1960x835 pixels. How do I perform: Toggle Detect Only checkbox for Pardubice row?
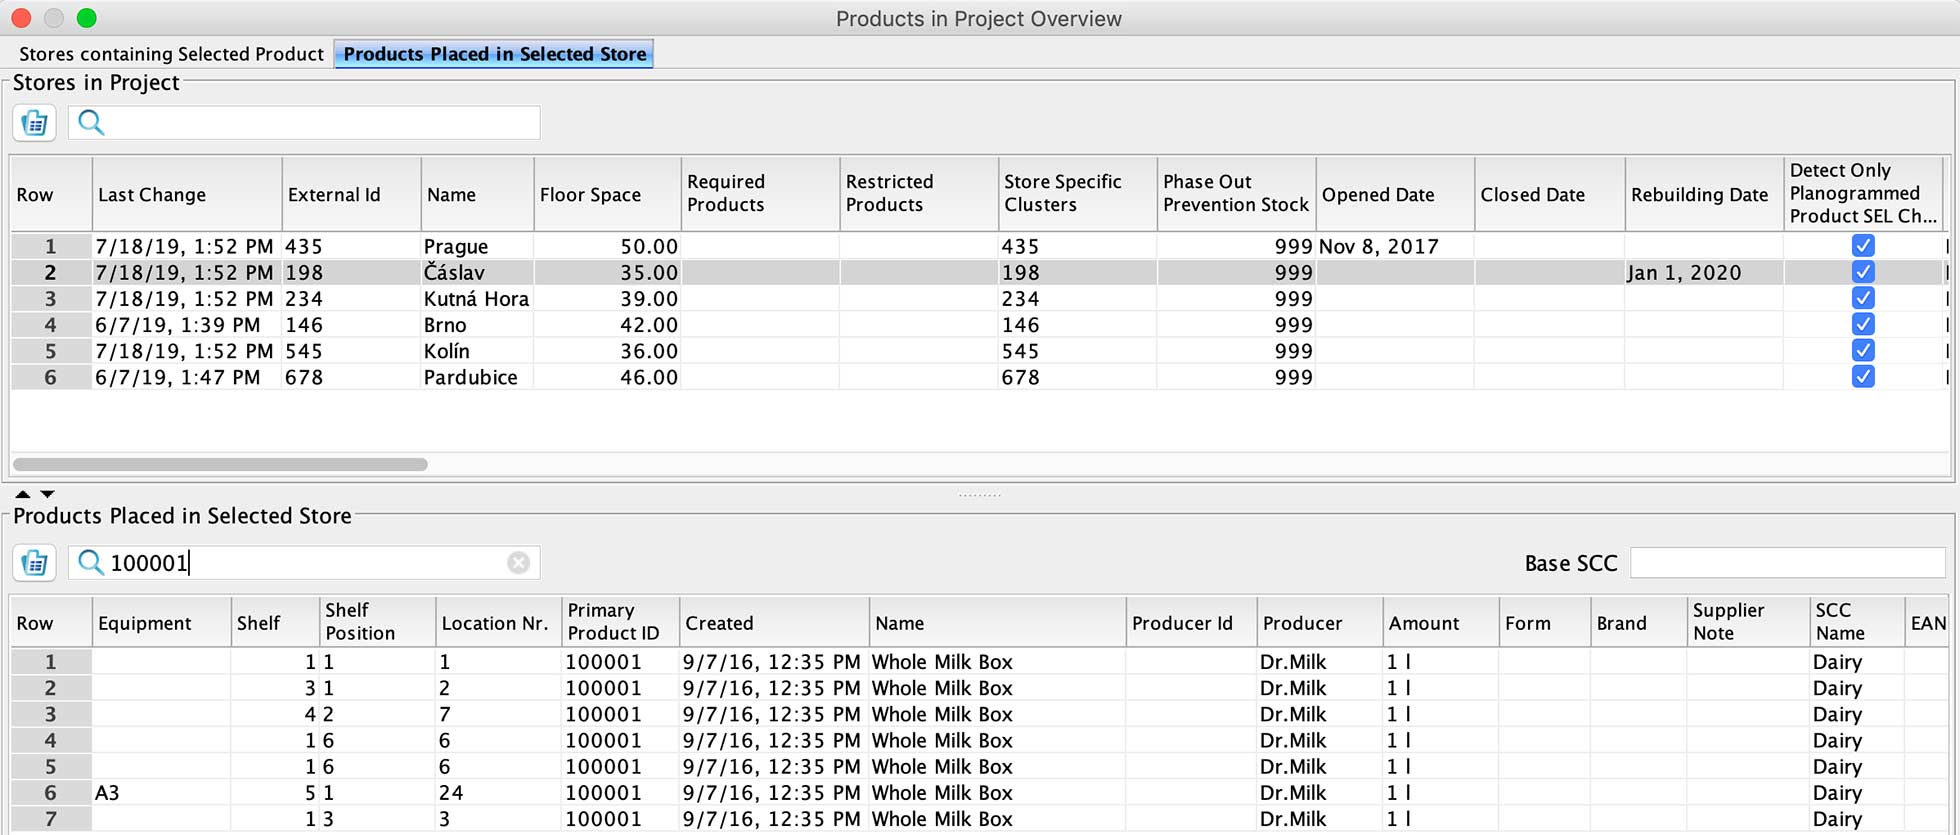point(1862,377)
